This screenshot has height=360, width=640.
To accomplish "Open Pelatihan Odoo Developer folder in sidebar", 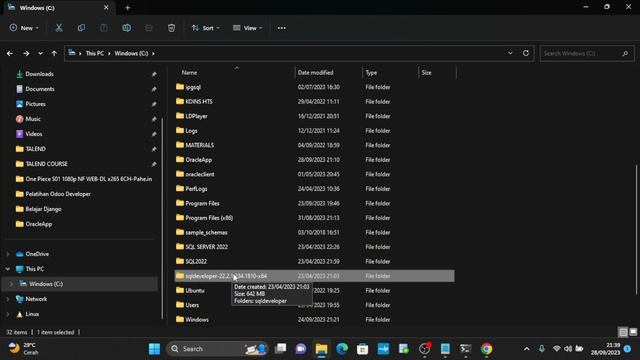I will point(58,194).
